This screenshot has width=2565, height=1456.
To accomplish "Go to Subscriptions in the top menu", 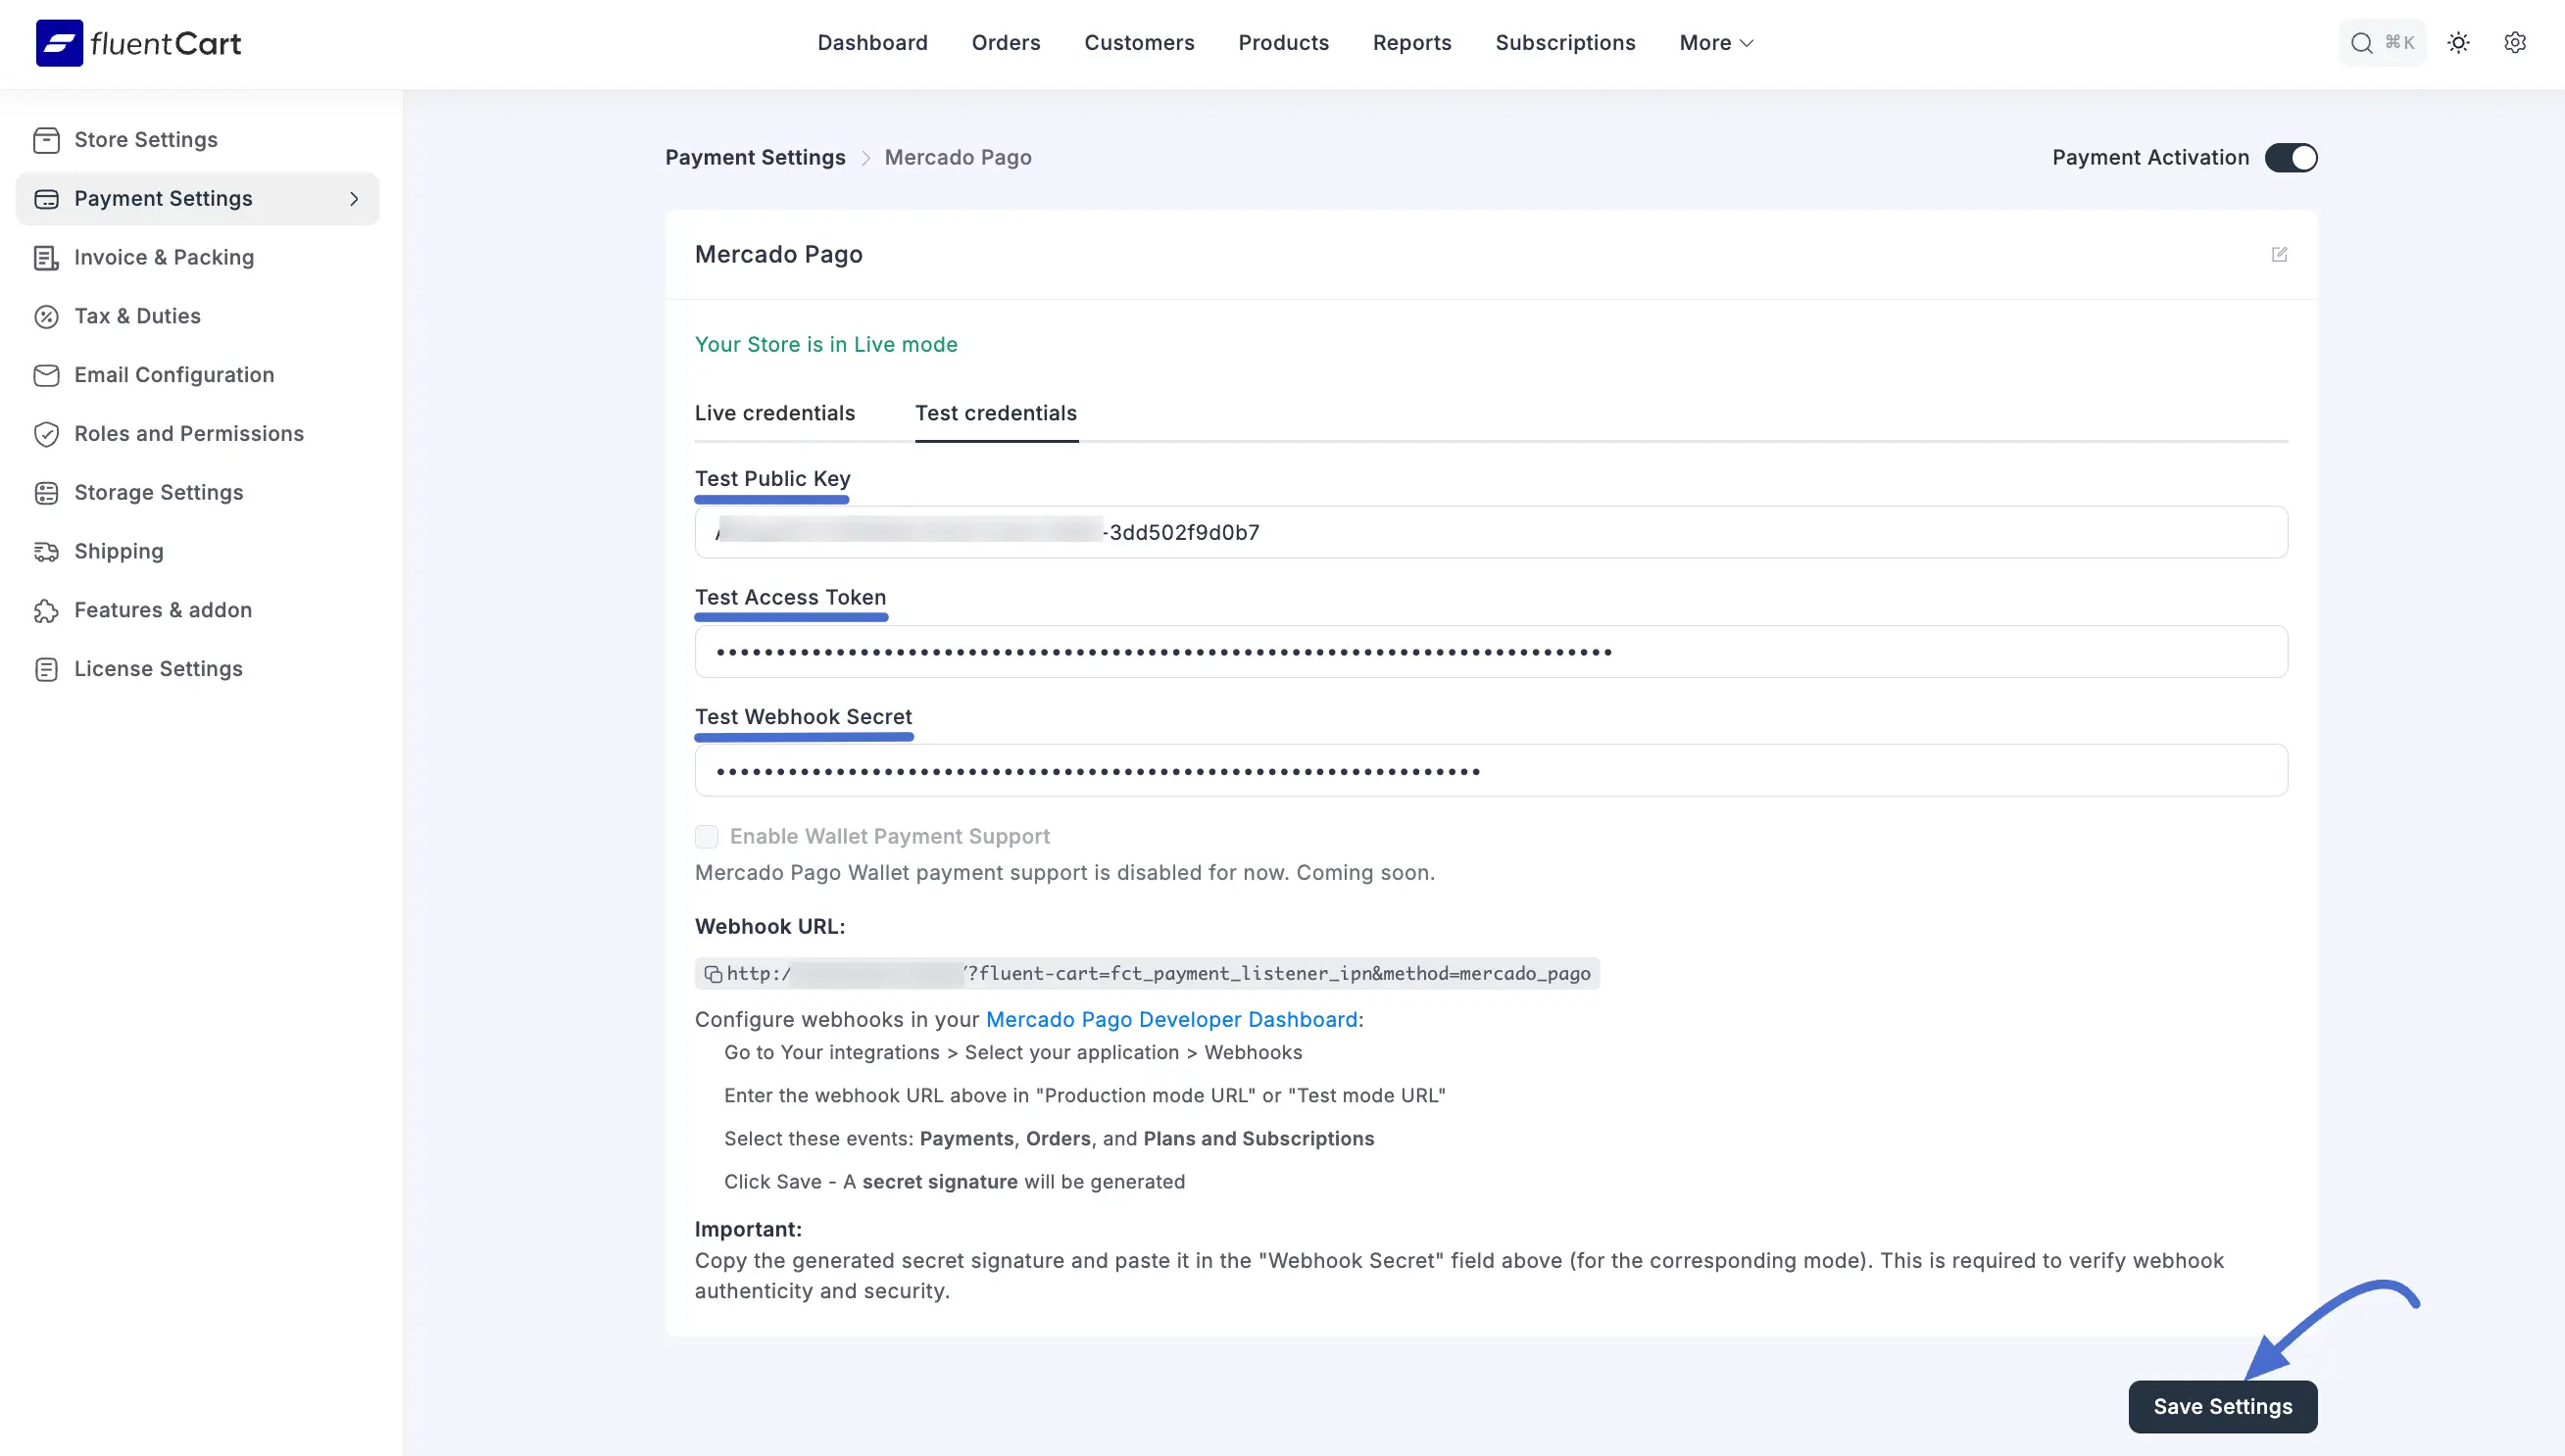I will (x=1565, y=43).
